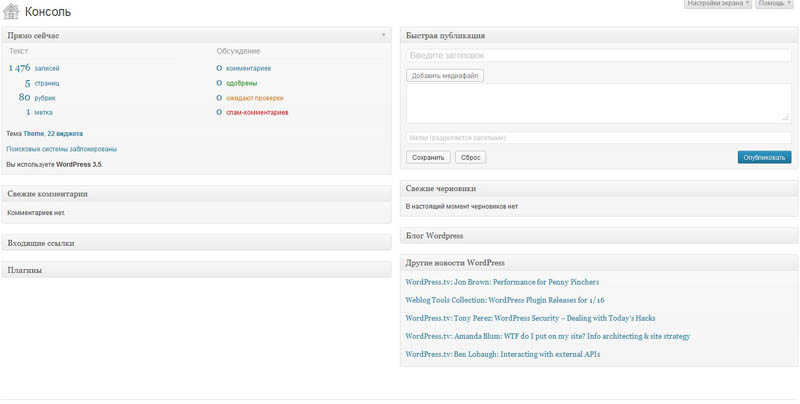
Task: Click the ожидают проверки comments link
Action: coord(254,98)
